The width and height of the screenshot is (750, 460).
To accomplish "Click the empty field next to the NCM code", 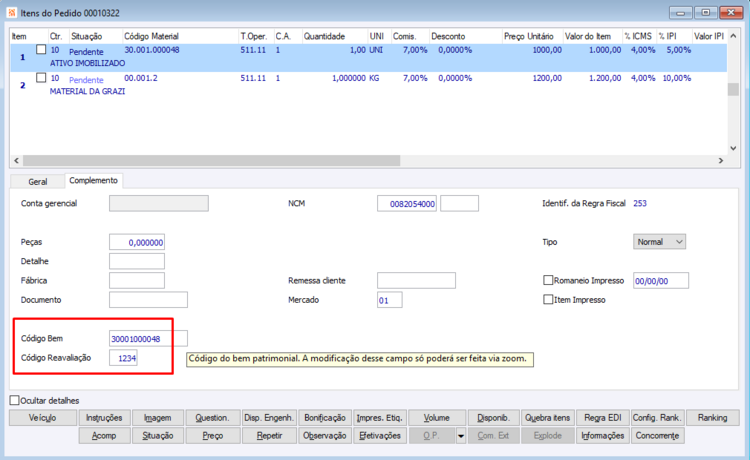I will 459,203.
